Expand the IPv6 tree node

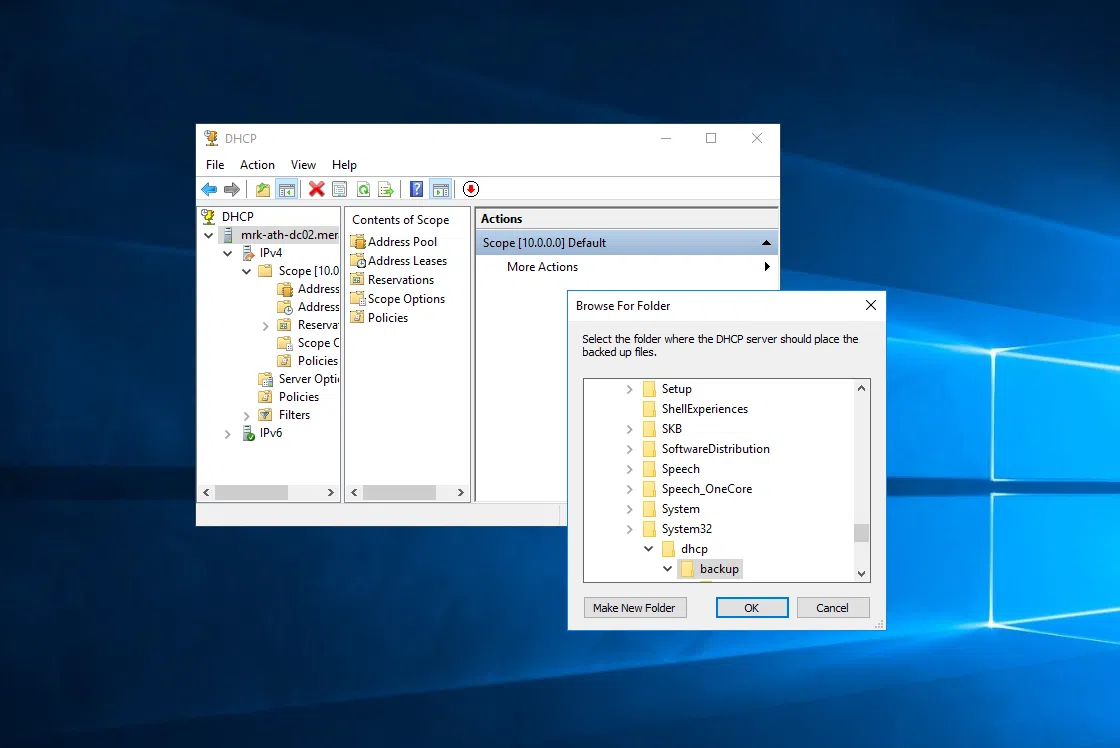[x=227, y=433]
